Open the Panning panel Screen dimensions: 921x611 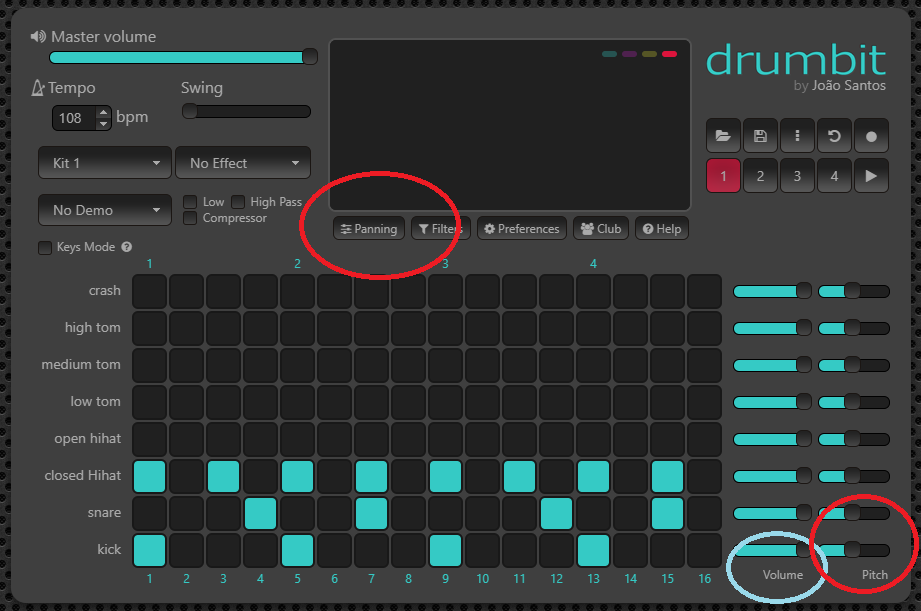369,229
